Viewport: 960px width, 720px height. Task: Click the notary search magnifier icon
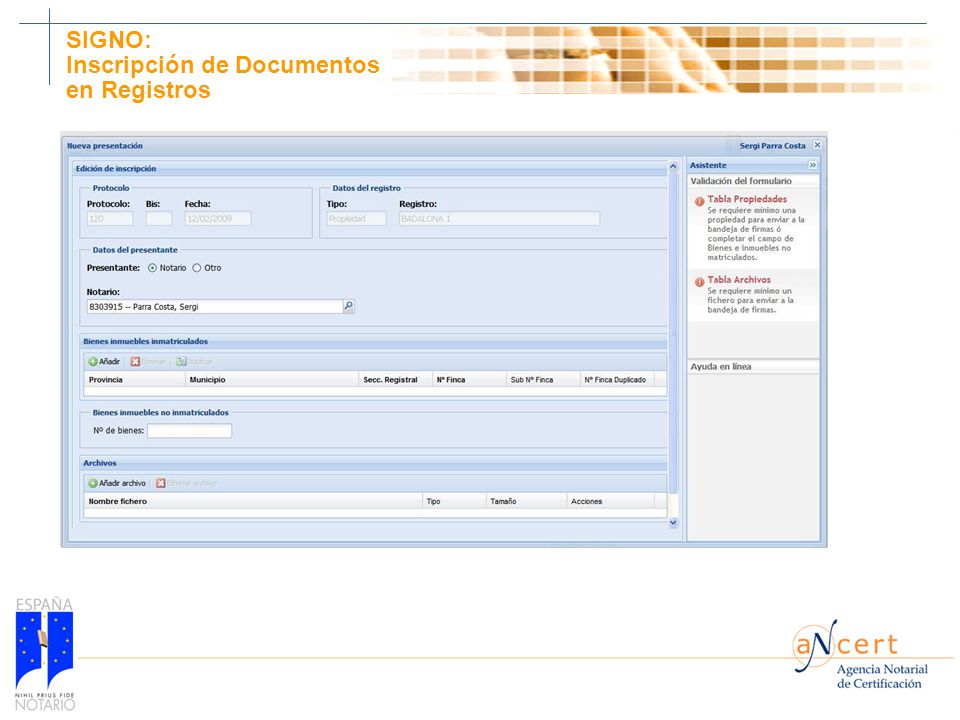pyautogui.click(x=348, y=306)
